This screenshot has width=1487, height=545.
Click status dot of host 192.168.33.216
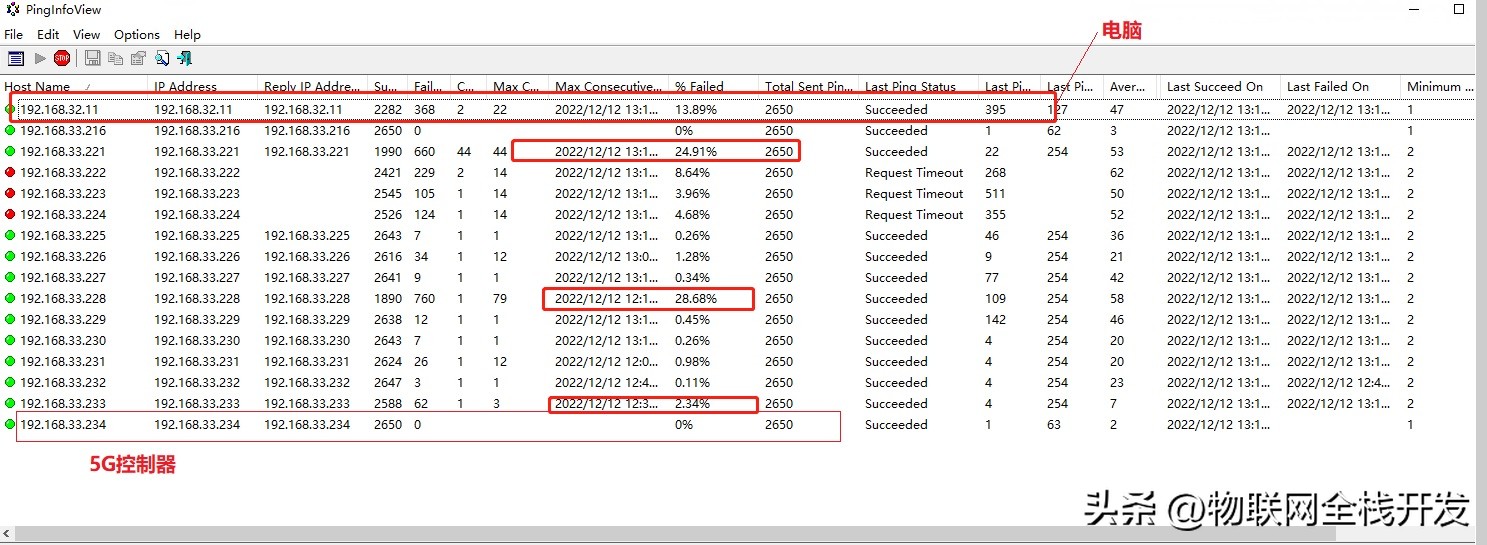(11, 131)
